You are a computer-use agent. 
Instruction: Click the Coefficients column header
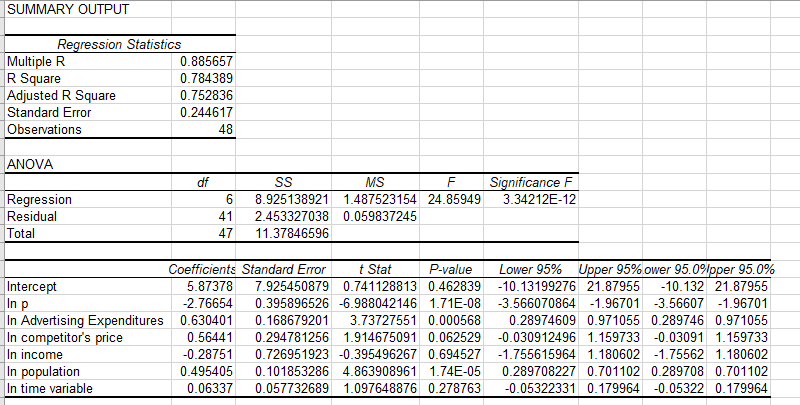[202, 269]
